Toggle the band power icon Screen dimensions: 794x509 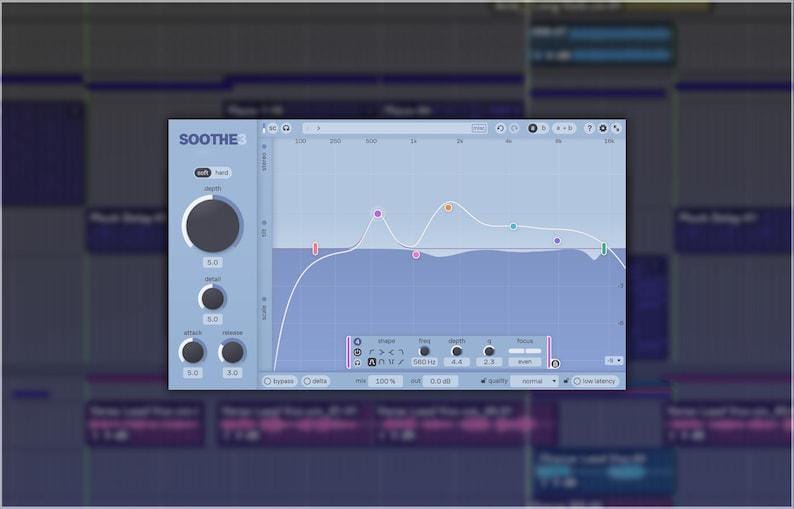pos(357,352)
